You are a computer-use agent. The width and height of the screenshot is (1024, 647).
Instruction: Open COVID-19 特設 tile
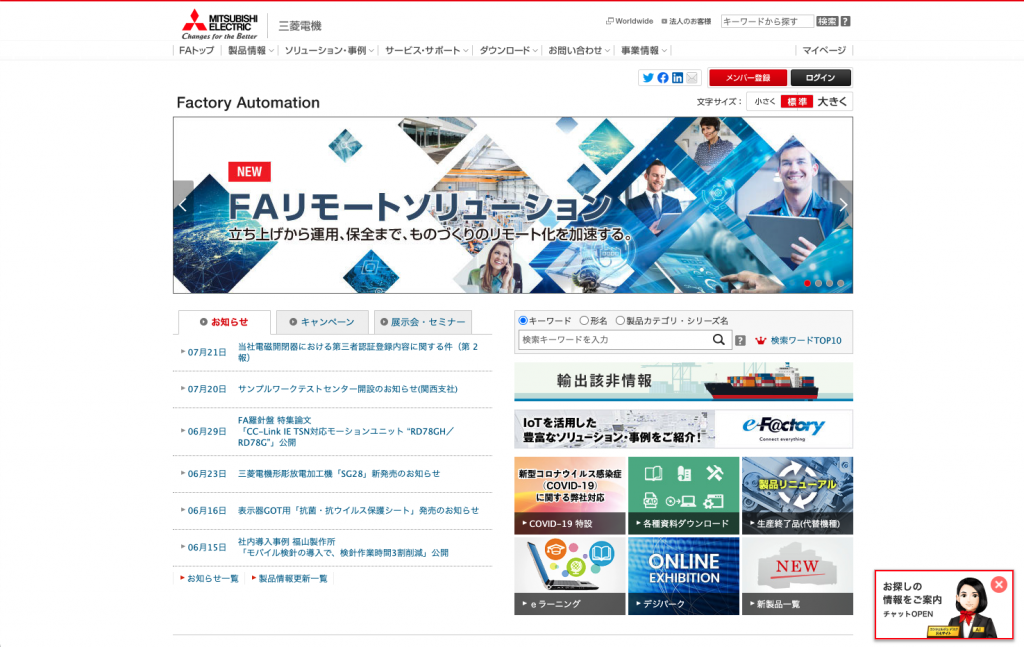click(x=569, y=496)
